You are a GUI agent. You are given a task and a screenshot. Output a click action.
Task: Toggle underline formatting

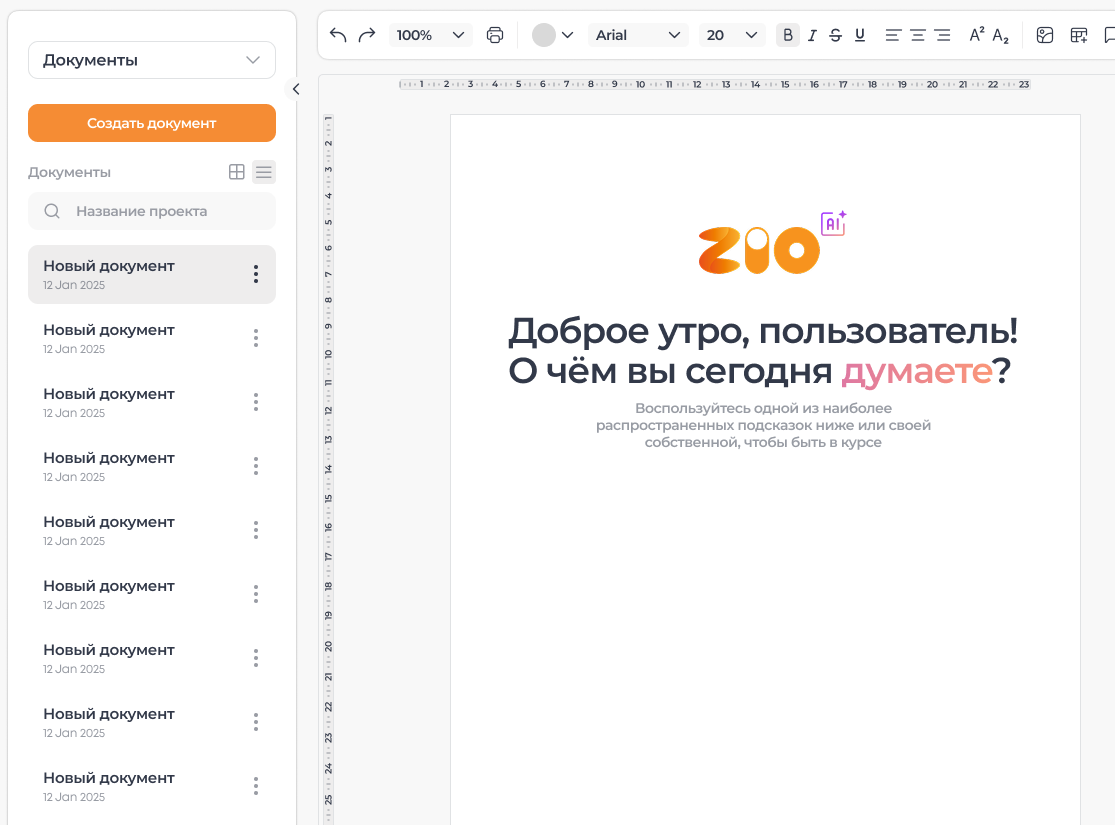(x=859, y=34)
